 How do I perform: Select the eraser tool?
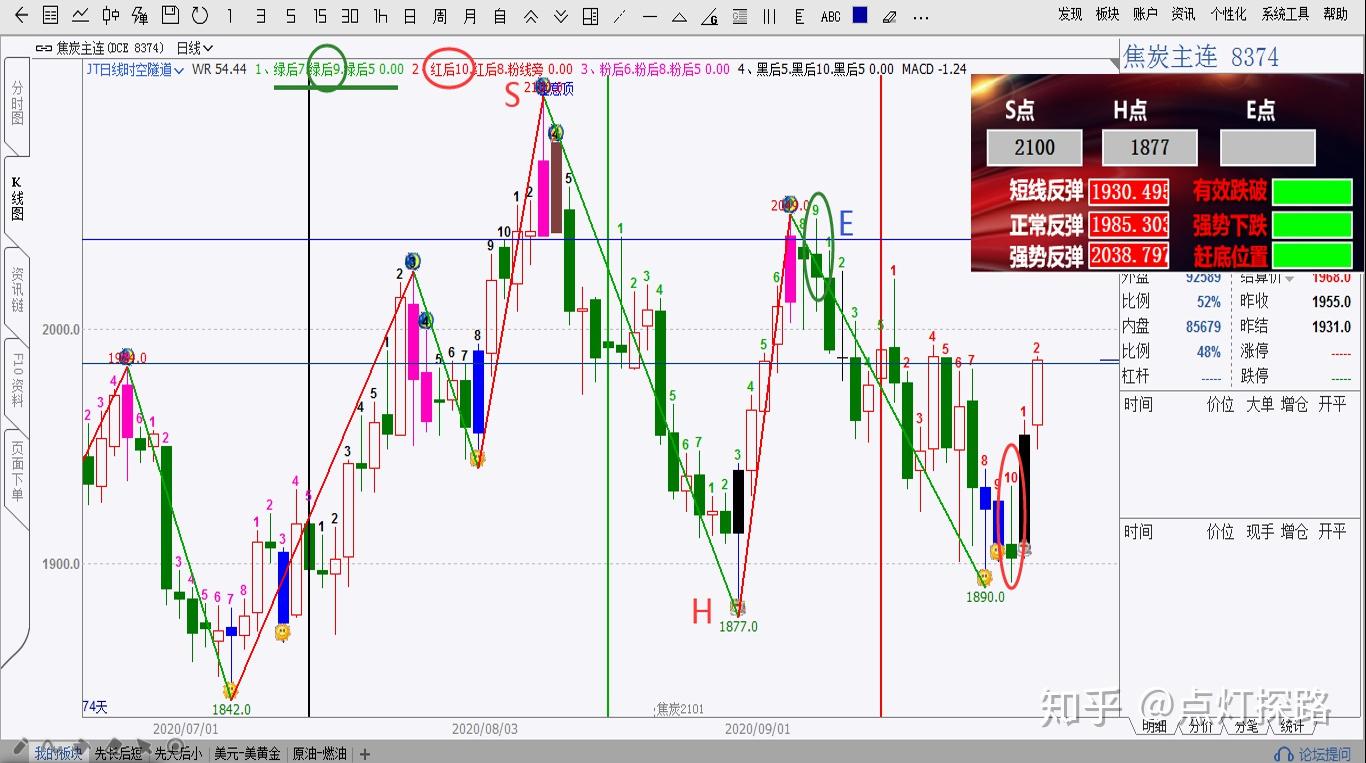[890, 15]
